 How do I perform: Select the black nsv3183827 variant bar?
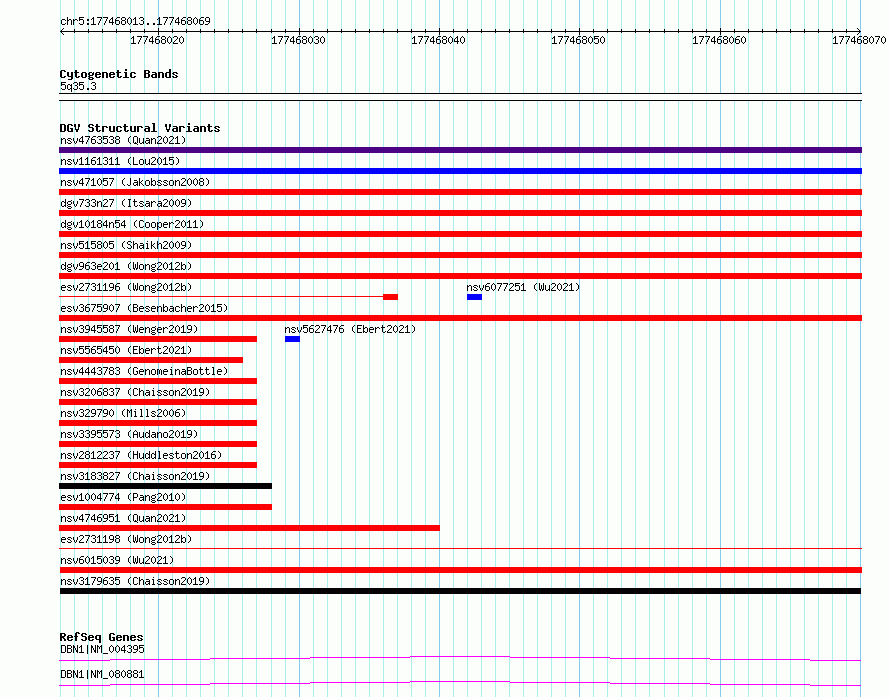pyautogui.click(x=165, y=486)
